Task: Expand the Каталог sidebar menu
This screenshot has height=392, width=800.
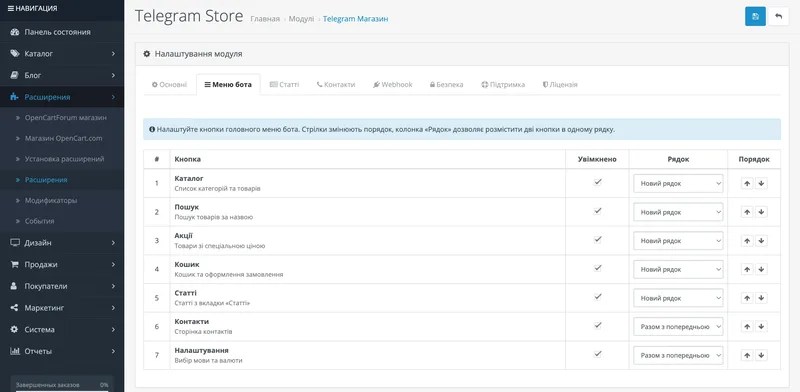Action: point(62,54)
